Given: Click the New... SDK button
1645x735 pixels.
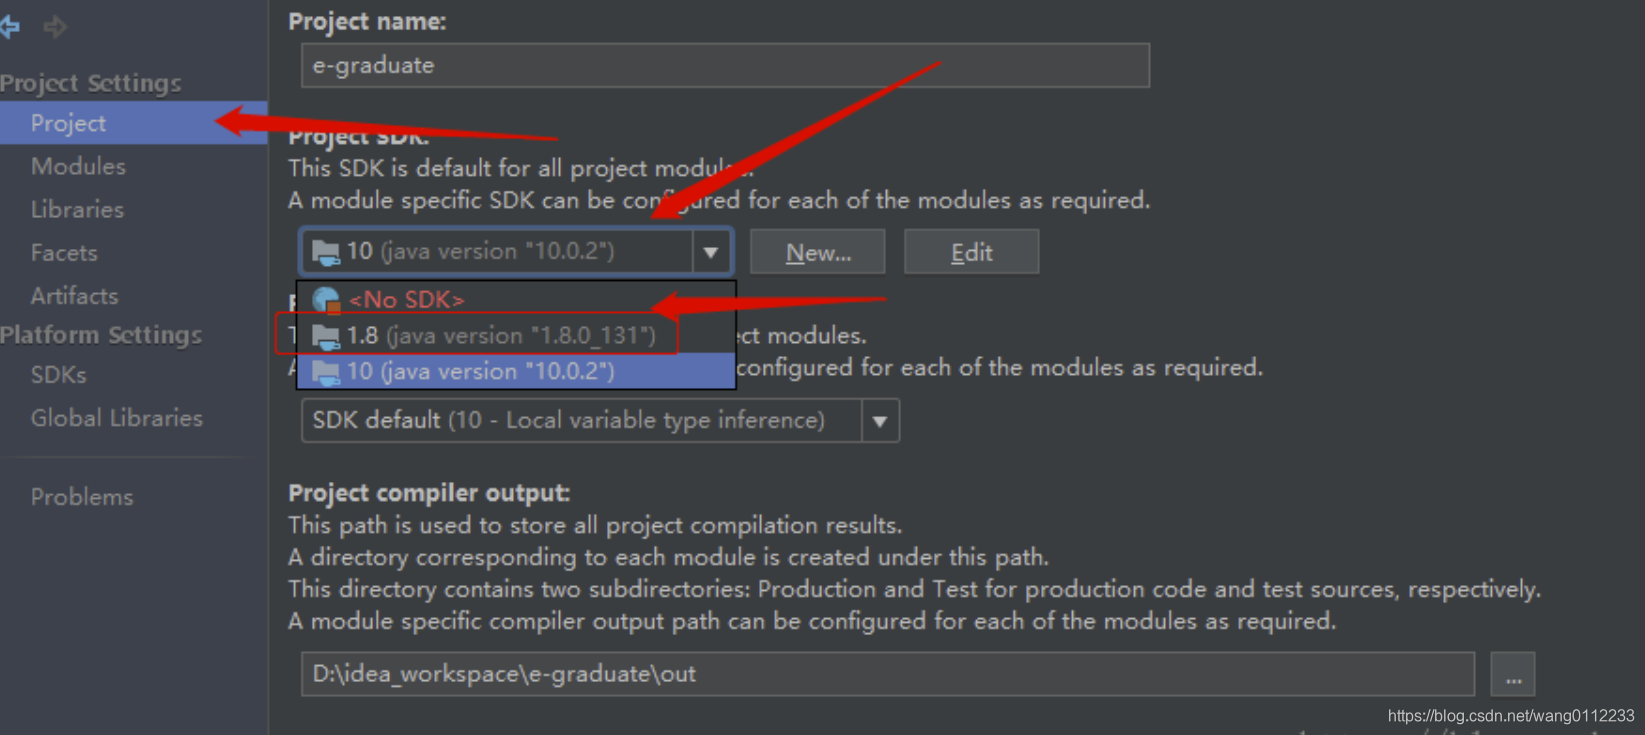Looking at the screenshot, I should point(817,251).
